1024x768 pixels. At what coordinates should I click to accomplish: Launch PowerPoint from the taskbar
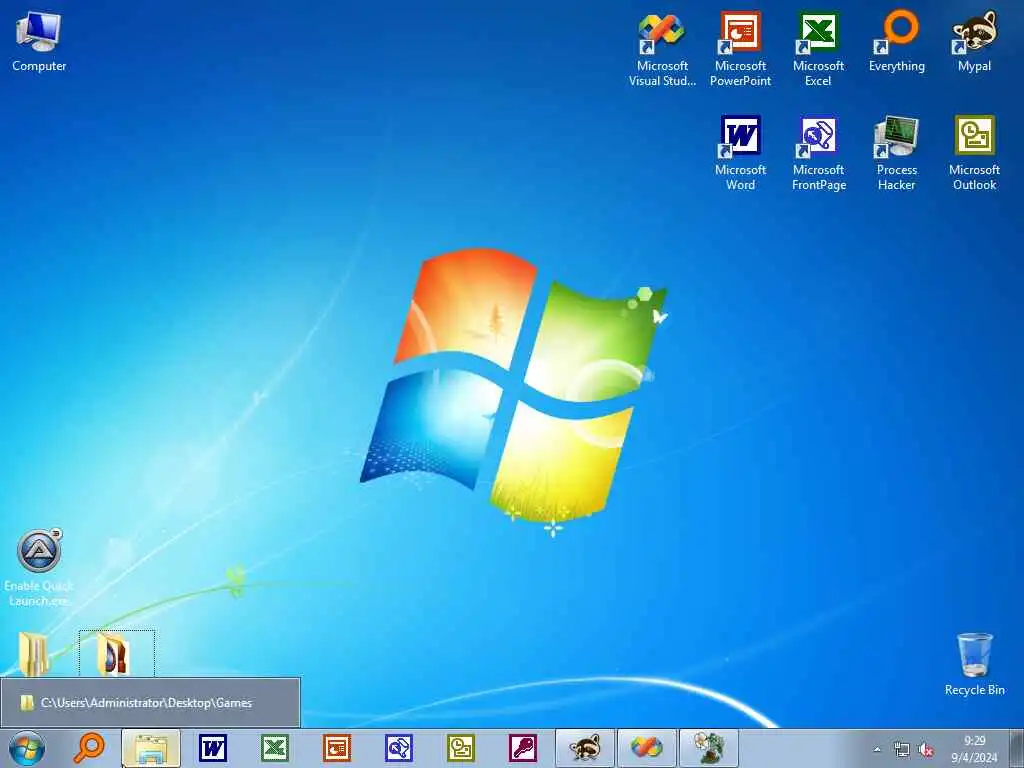(337, 748)
